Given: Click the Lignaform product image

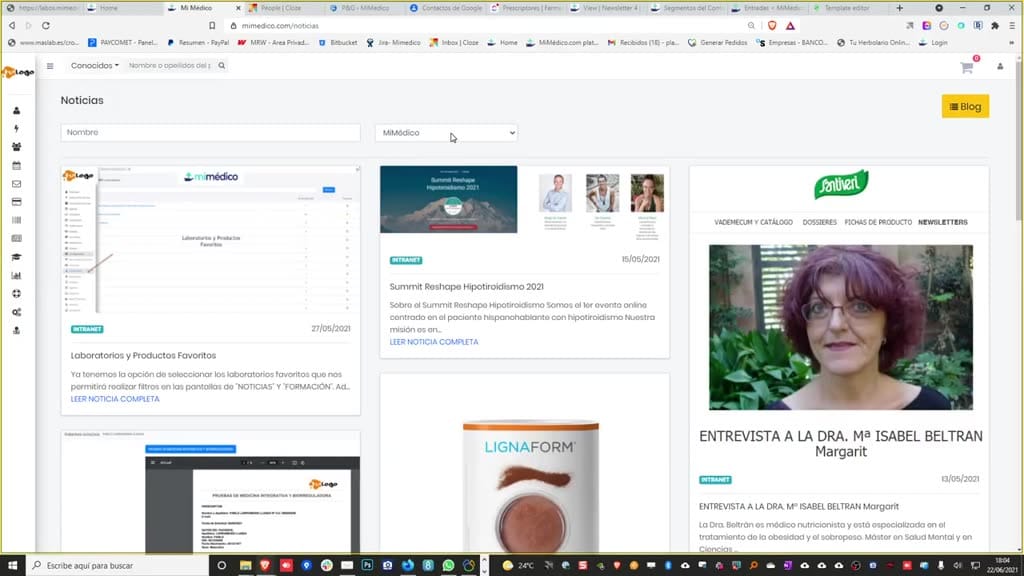Looking at the screenshot, I should (530, 485).
